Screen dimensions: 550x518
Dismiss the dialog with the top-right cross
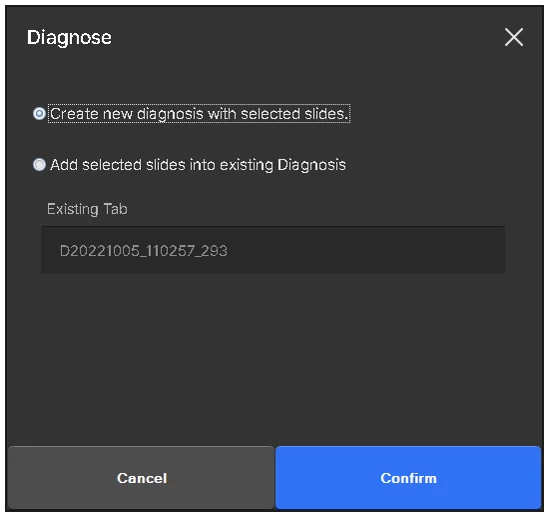[514, 37]
